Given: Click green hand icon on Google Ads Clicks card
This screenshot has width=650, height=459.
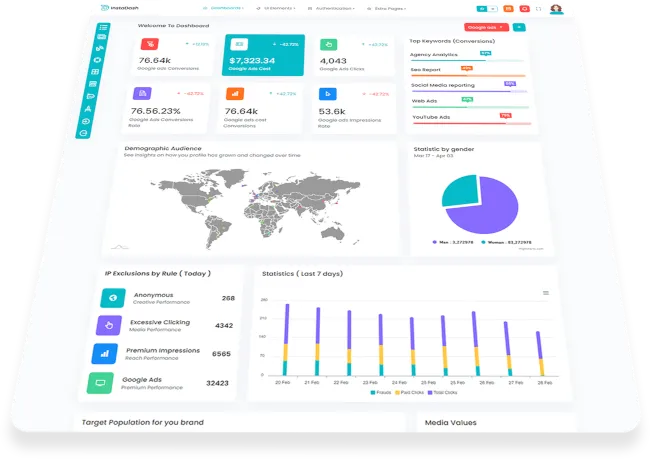Looking at the screenshot, I should (328, 44).
